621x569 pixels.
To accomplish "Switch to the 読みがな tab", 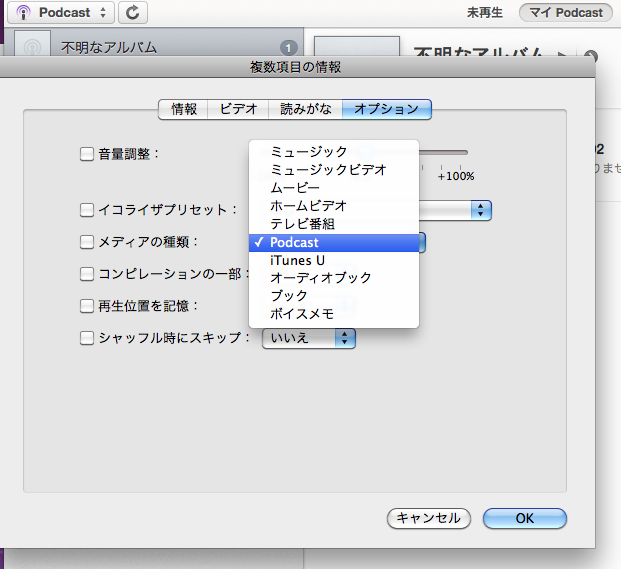I will click(x=305, y=109).
